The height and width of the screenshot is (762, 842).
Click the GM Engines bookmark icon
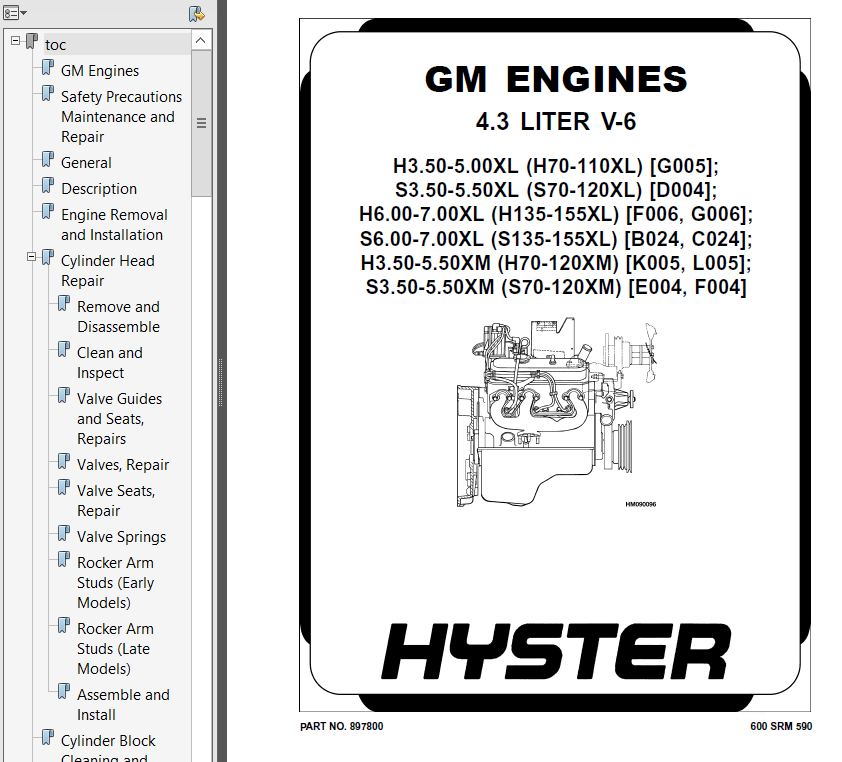48,67
